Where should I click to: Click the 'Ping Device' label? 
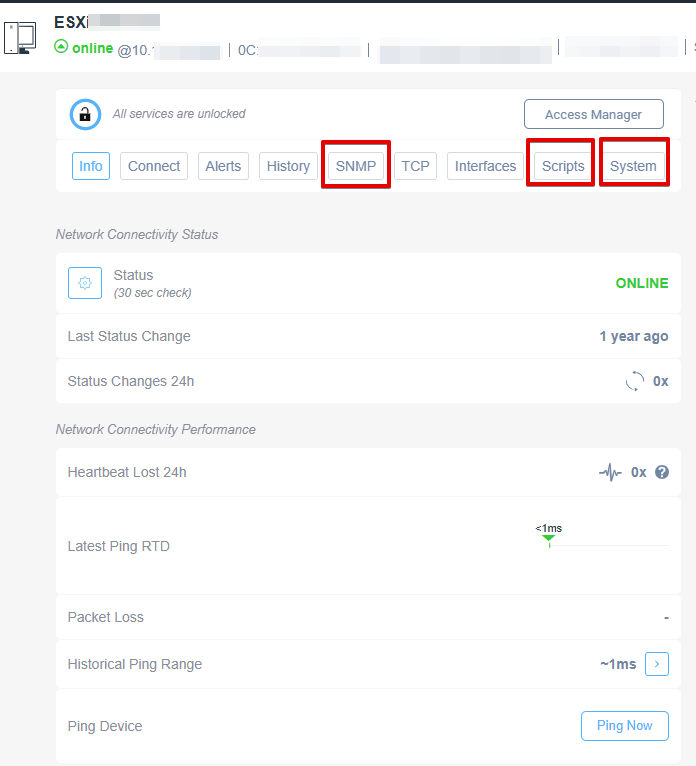tap(105, 726)
